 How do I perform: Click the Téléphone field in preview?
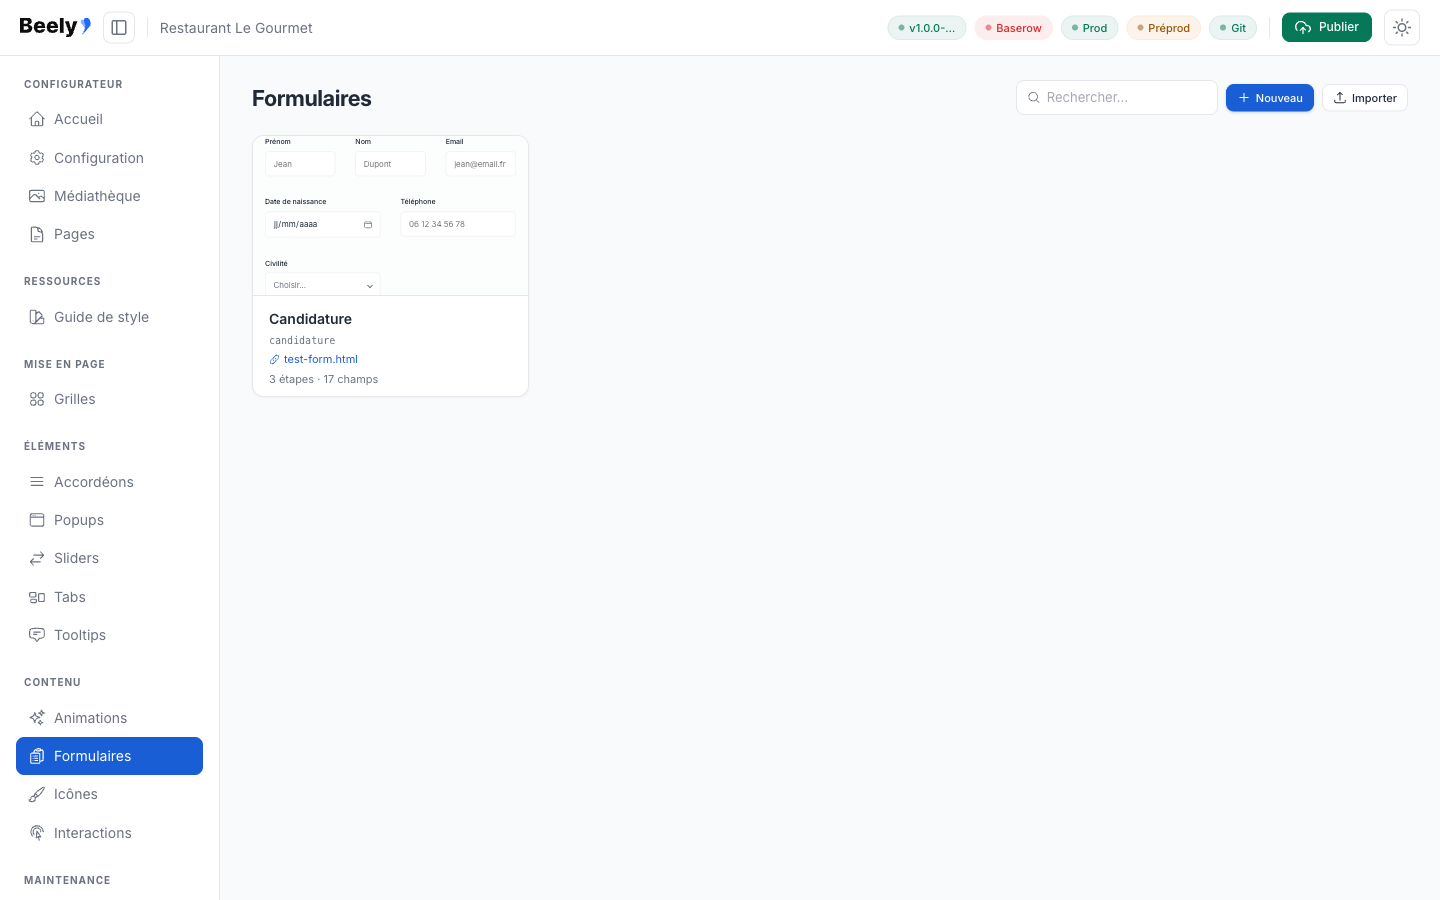458,224
